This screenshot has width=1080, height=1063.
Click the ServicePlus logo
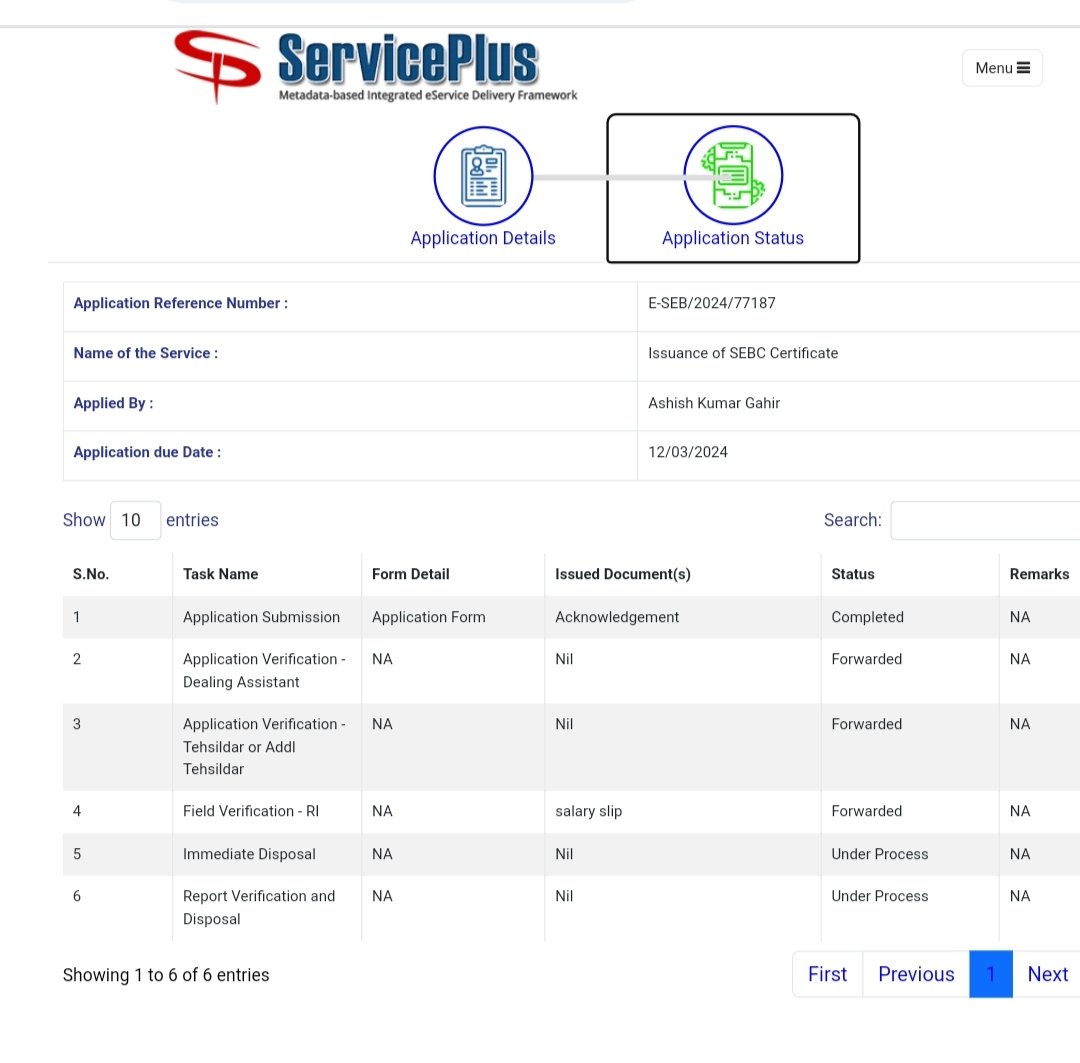375,67
